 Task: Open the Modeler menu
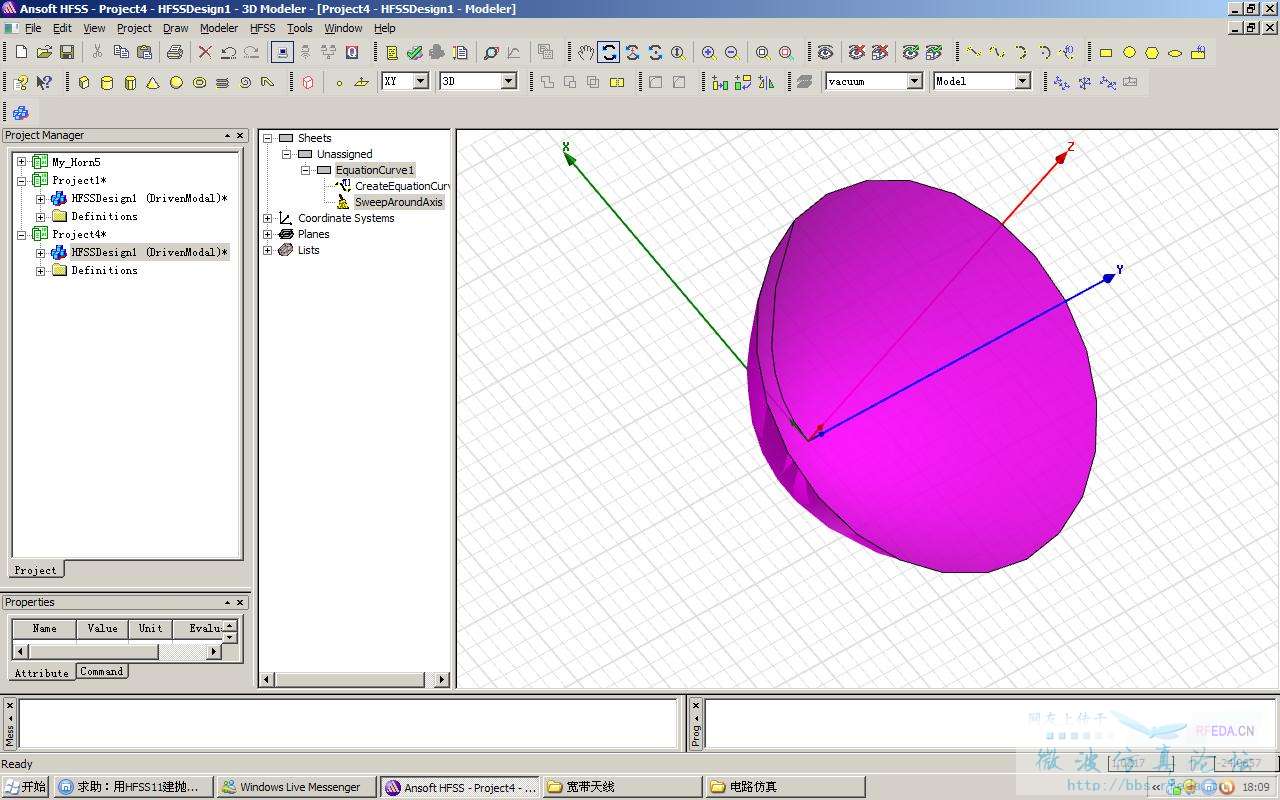click(x=219, y=28)
